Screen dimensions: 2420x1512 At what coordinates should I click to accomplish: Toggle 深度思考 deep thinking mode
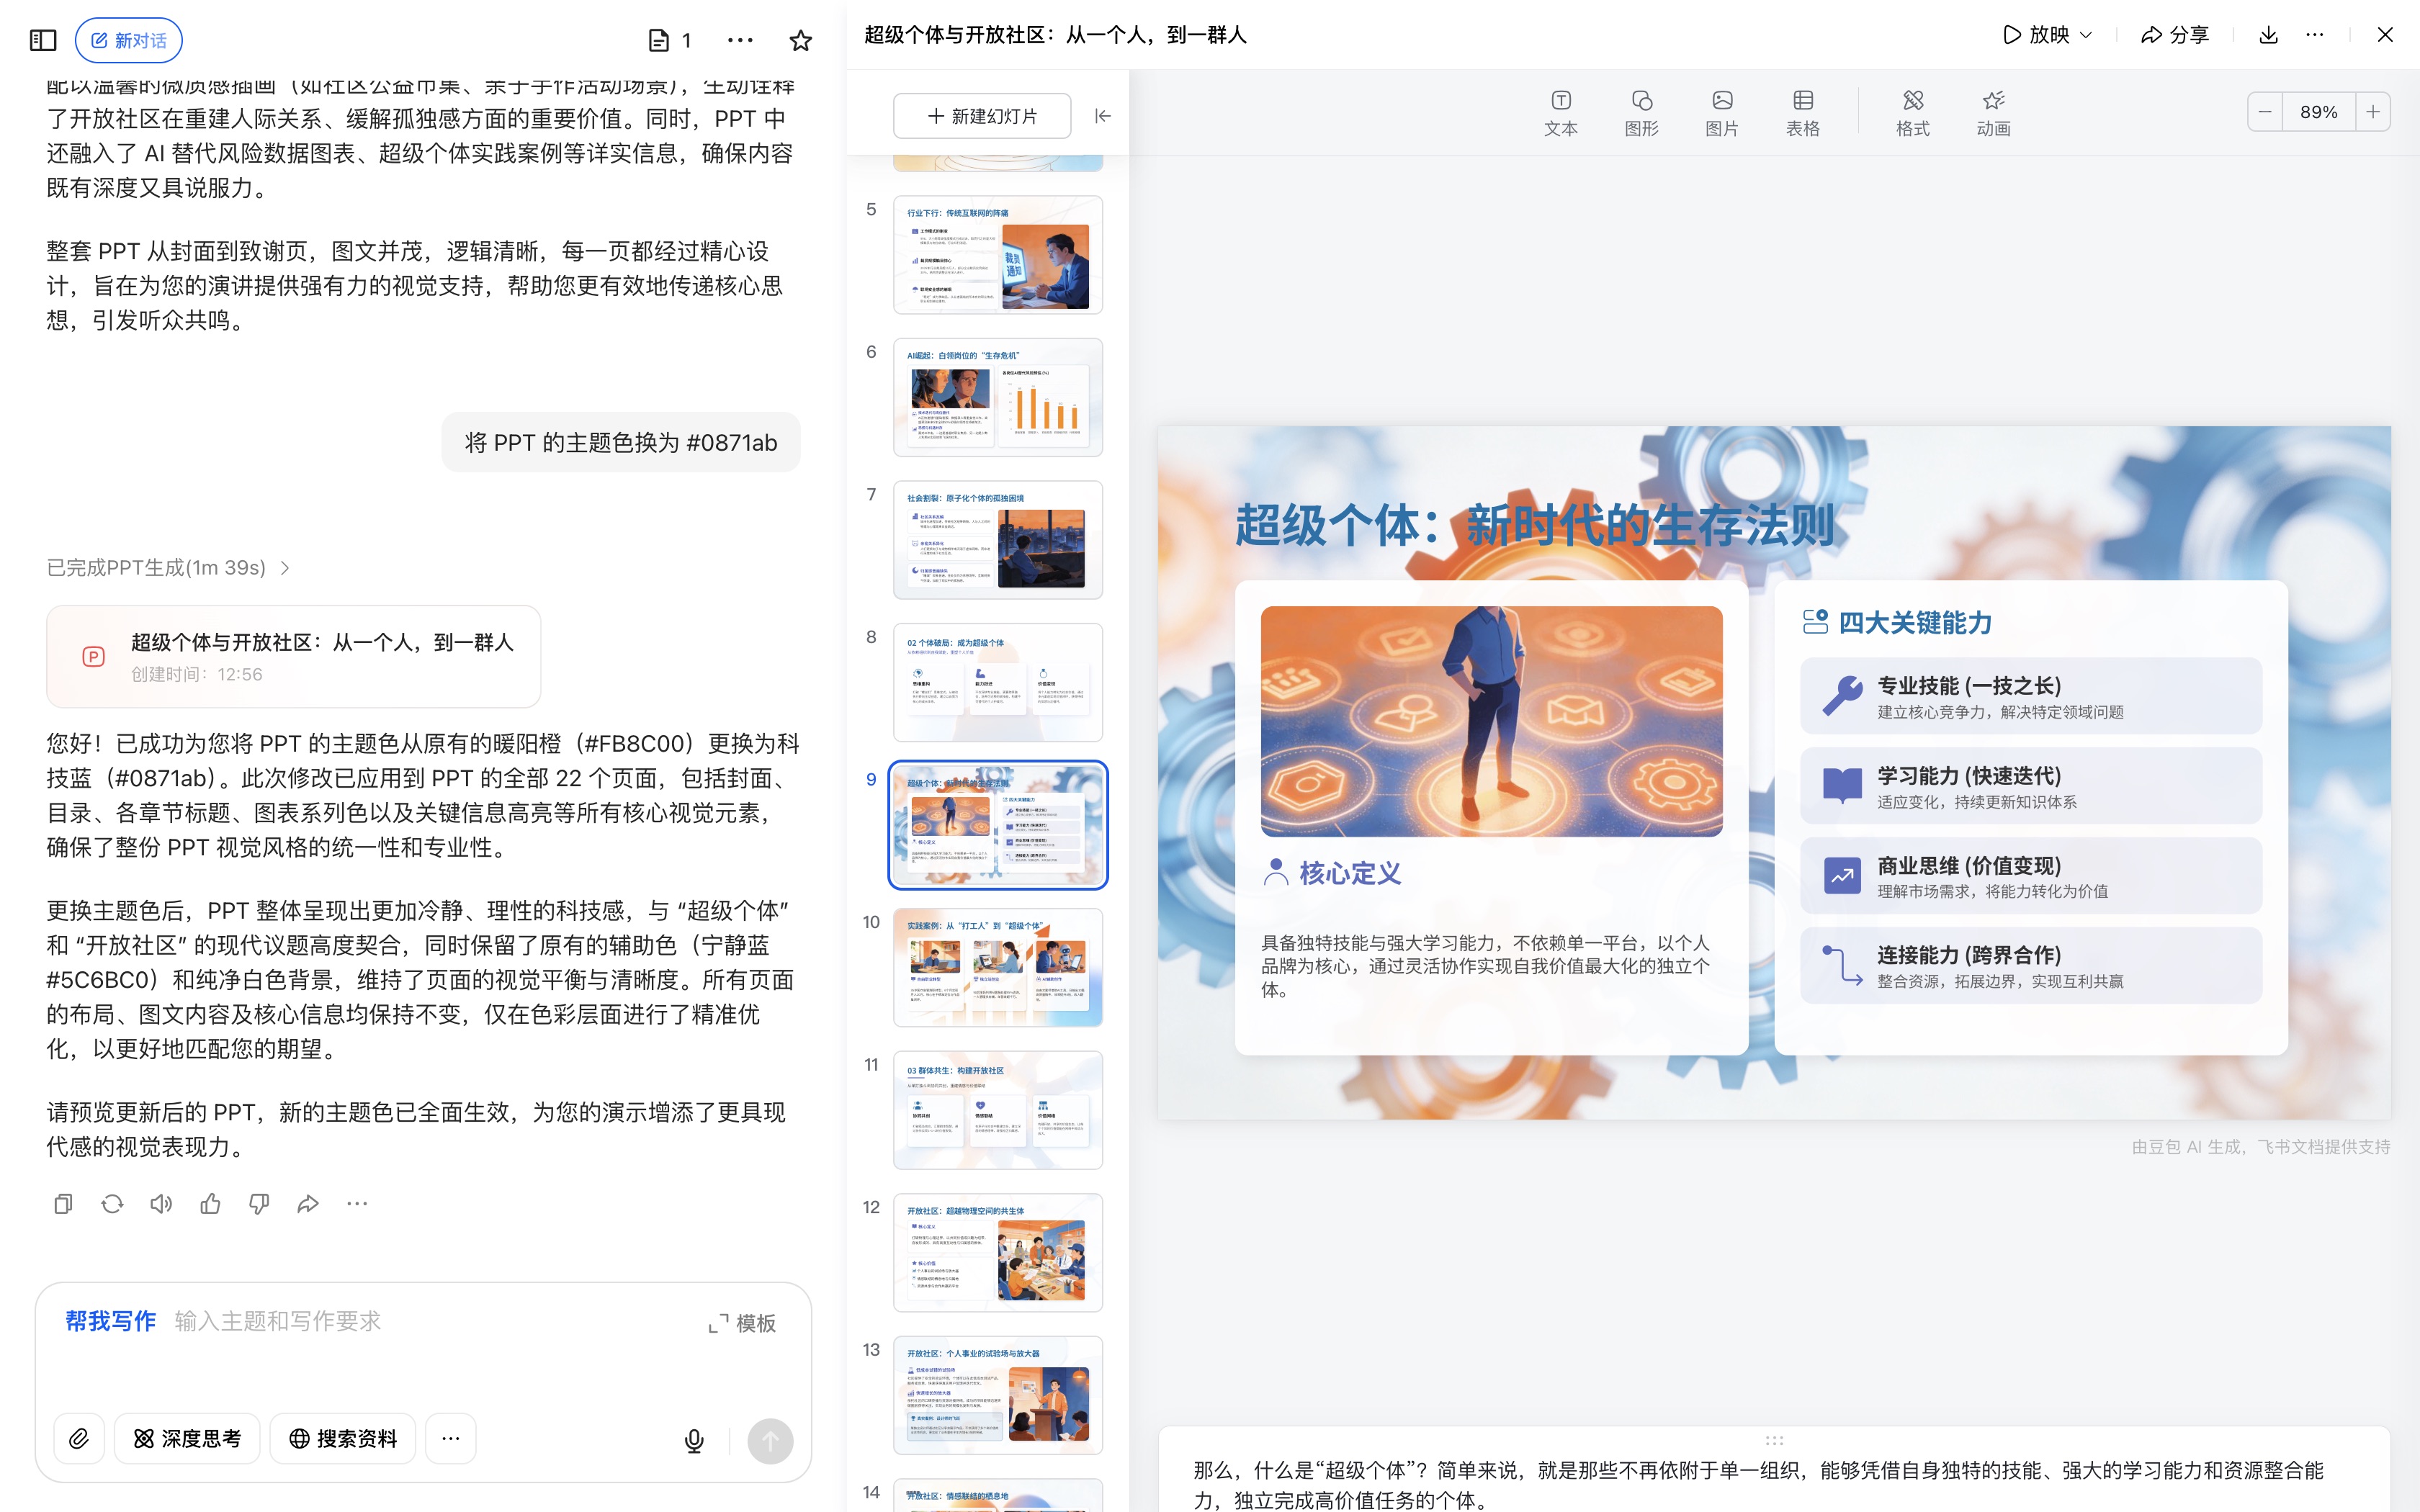(187, 1439)
